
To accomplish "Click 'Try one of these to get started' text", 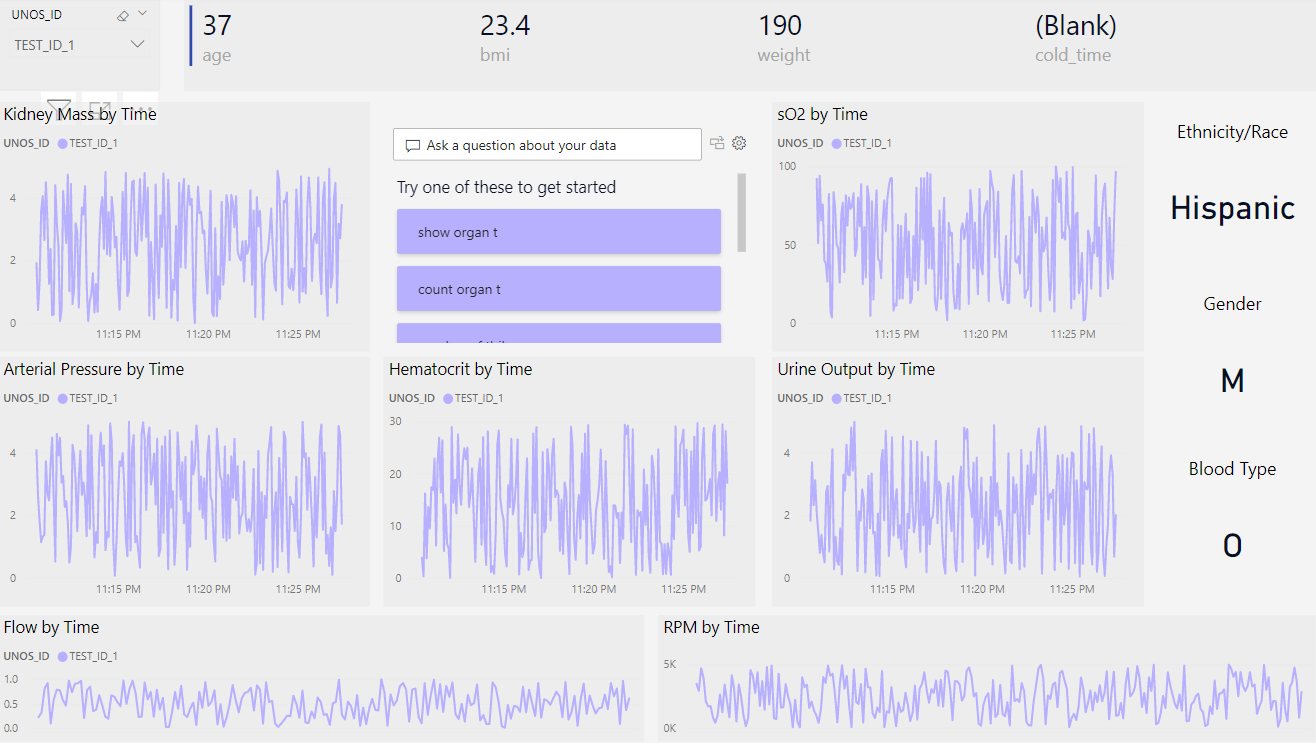I will coord(506,187).
